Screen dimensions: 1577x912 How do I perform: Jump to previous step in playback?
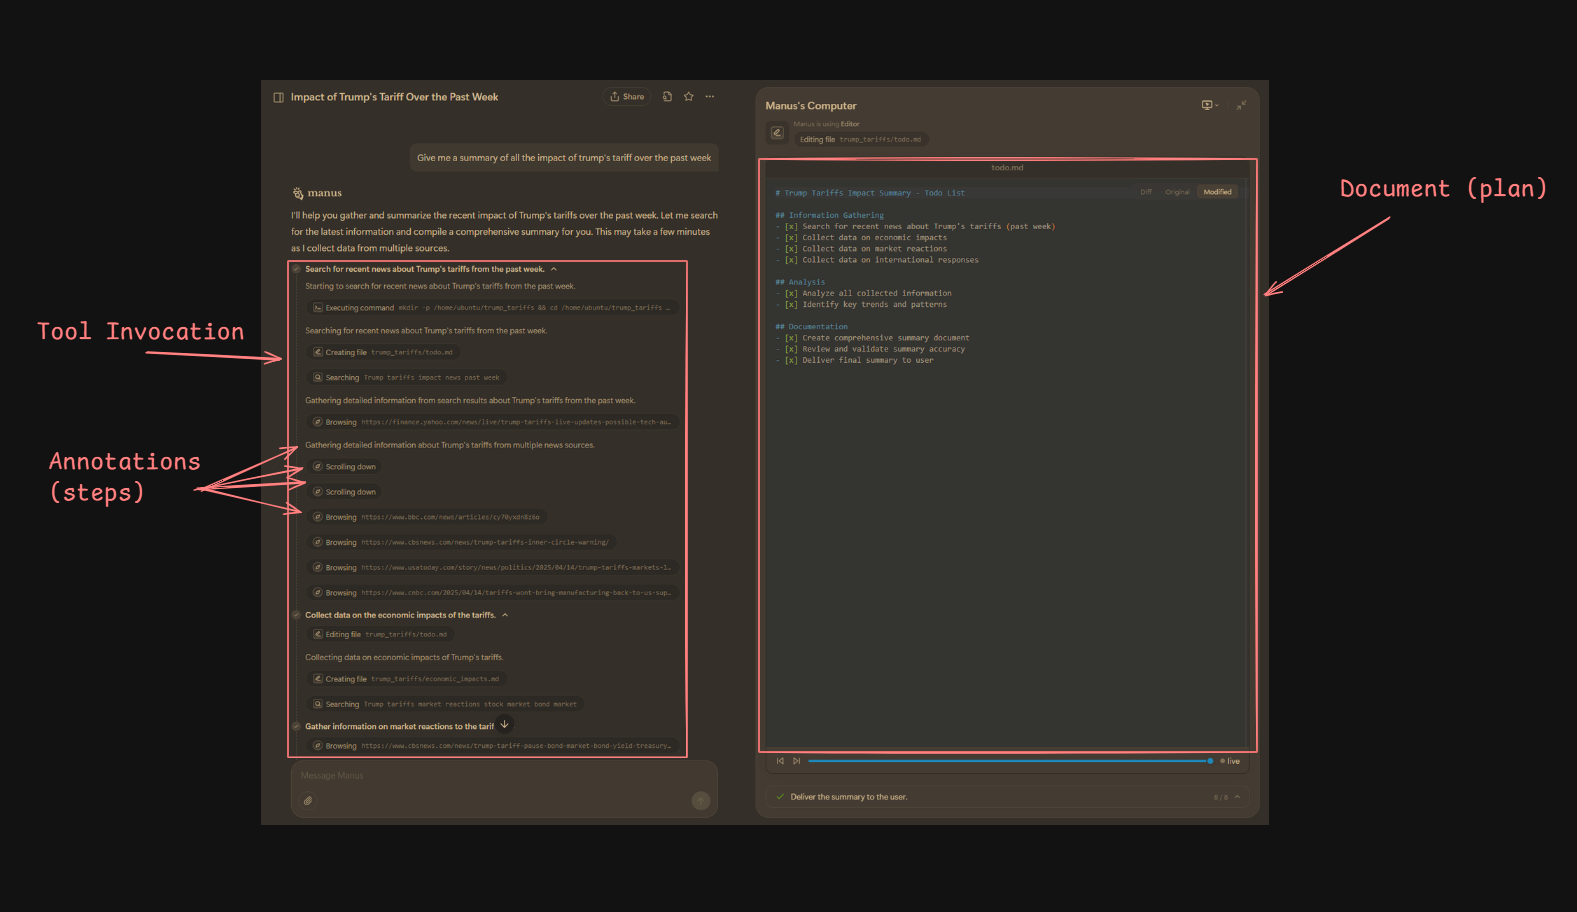pos(781,761)
